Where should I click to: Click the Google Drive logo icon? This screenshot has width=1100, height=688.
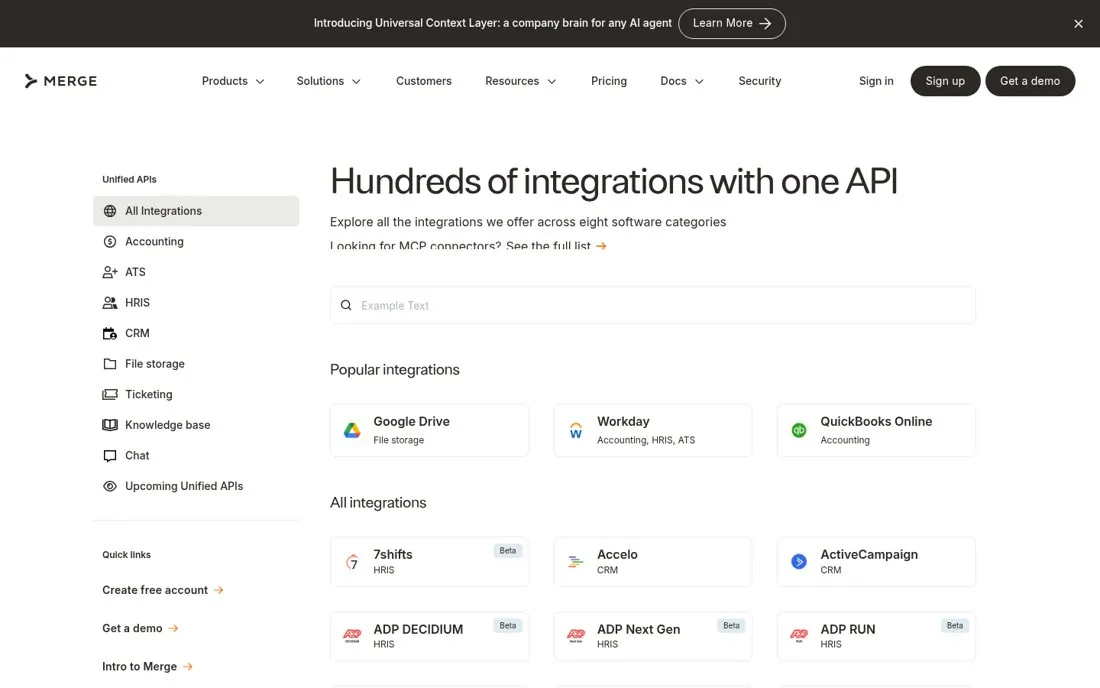(x=352, y=431)
